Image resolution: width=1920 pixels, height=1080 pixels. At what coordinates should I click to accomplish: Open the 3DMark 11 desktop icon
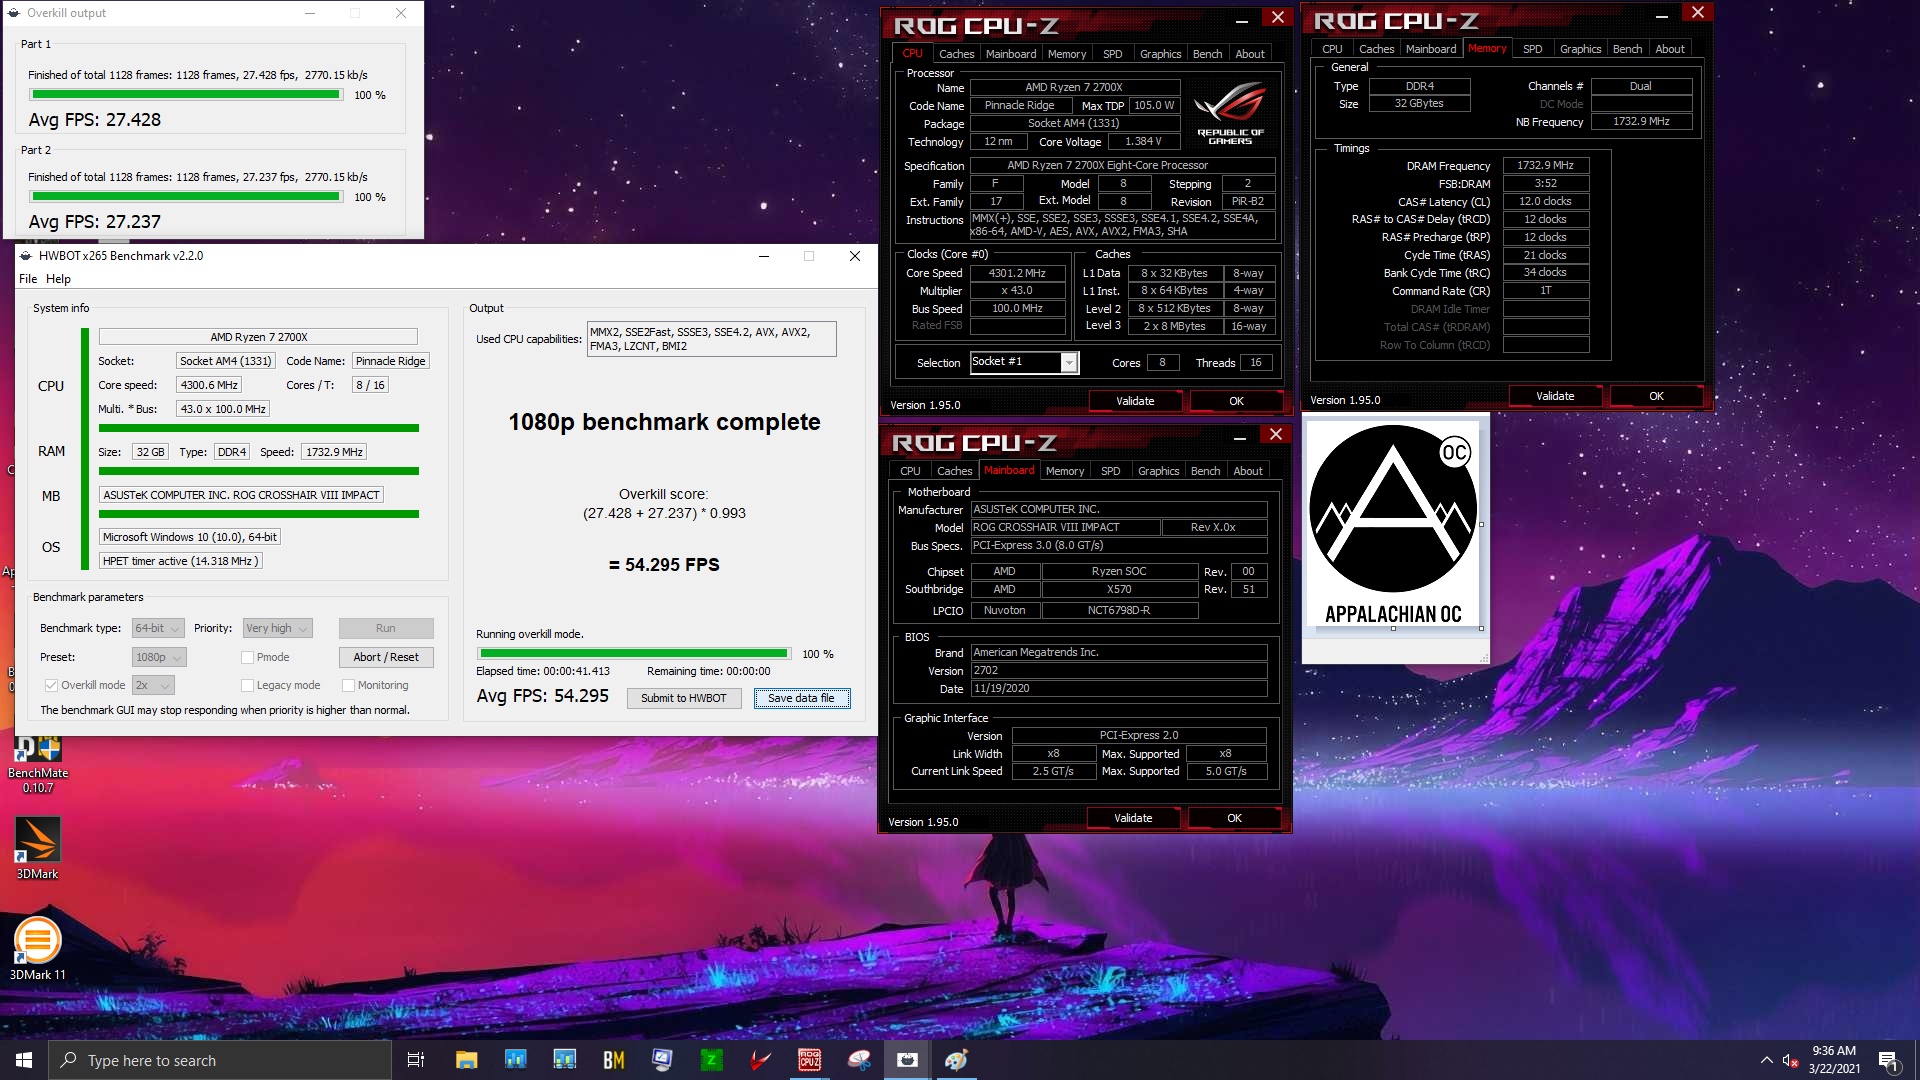click(x=38, y=949)
